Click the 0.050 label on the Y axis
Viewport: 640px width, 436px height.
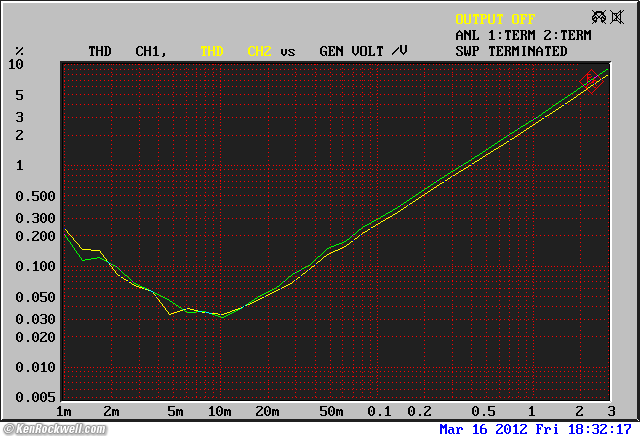click(x=36, y=297)
